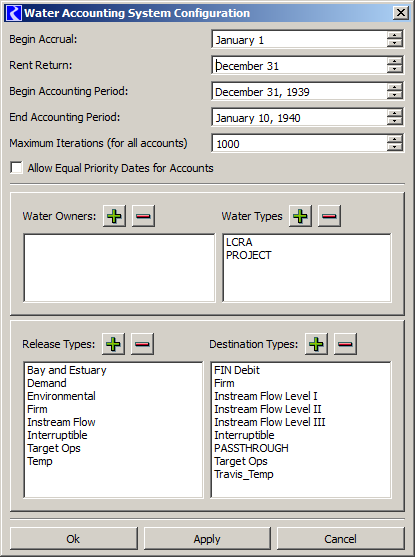
Task: Add a Destination Type with plus icon
Action: click(x=316, y=344)
